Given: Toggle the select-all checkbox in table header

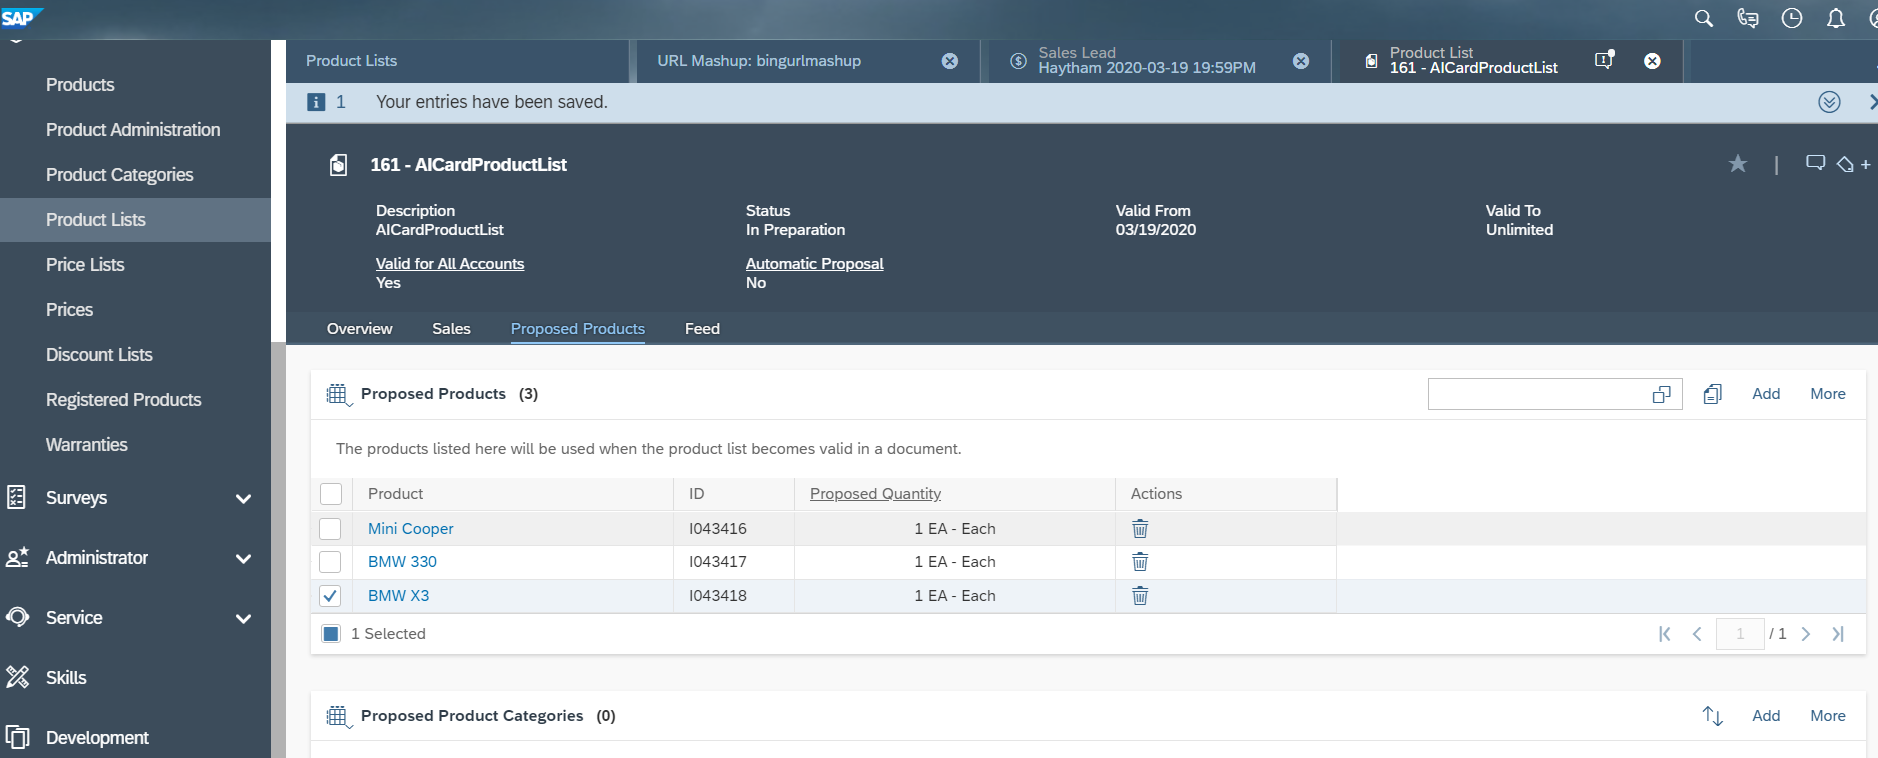Looking at the screenshot, I should (x=331, y=494).
